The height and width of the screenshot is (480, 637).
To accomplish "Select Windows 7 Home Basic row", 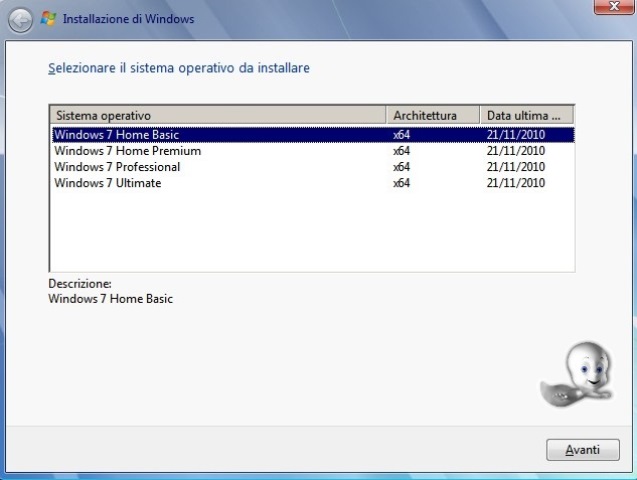I will click(x=313, y=135).
